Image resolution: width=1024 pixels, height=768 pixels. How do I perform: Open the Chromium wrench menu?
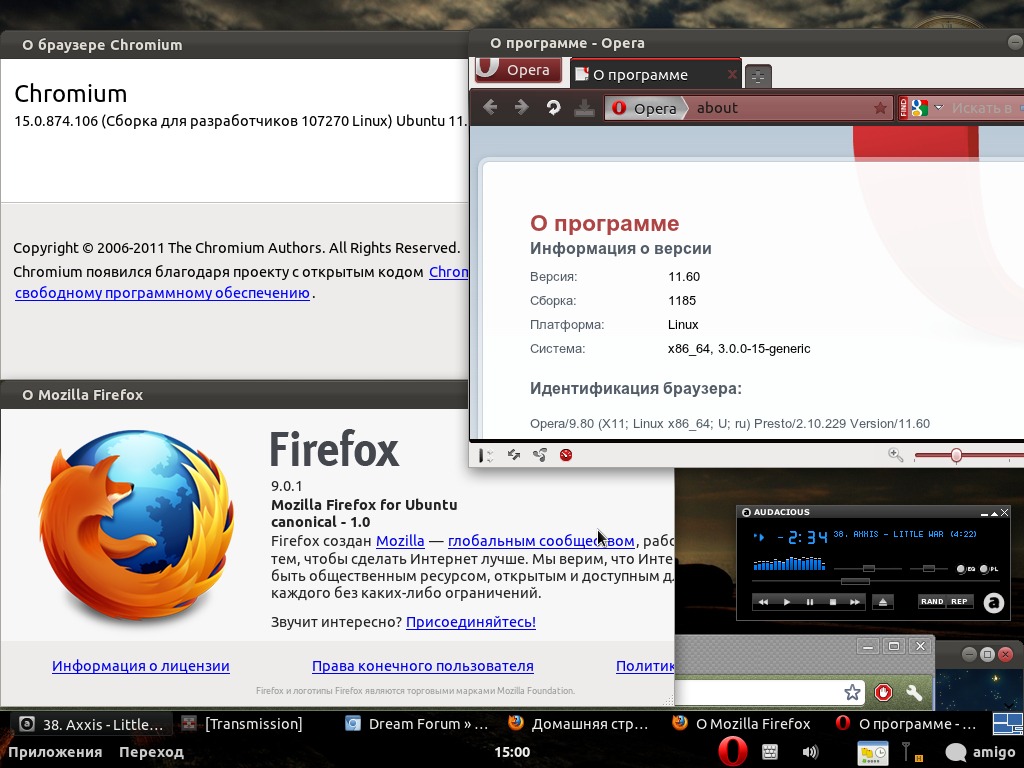pyautogui.click(x=914, y=692)
